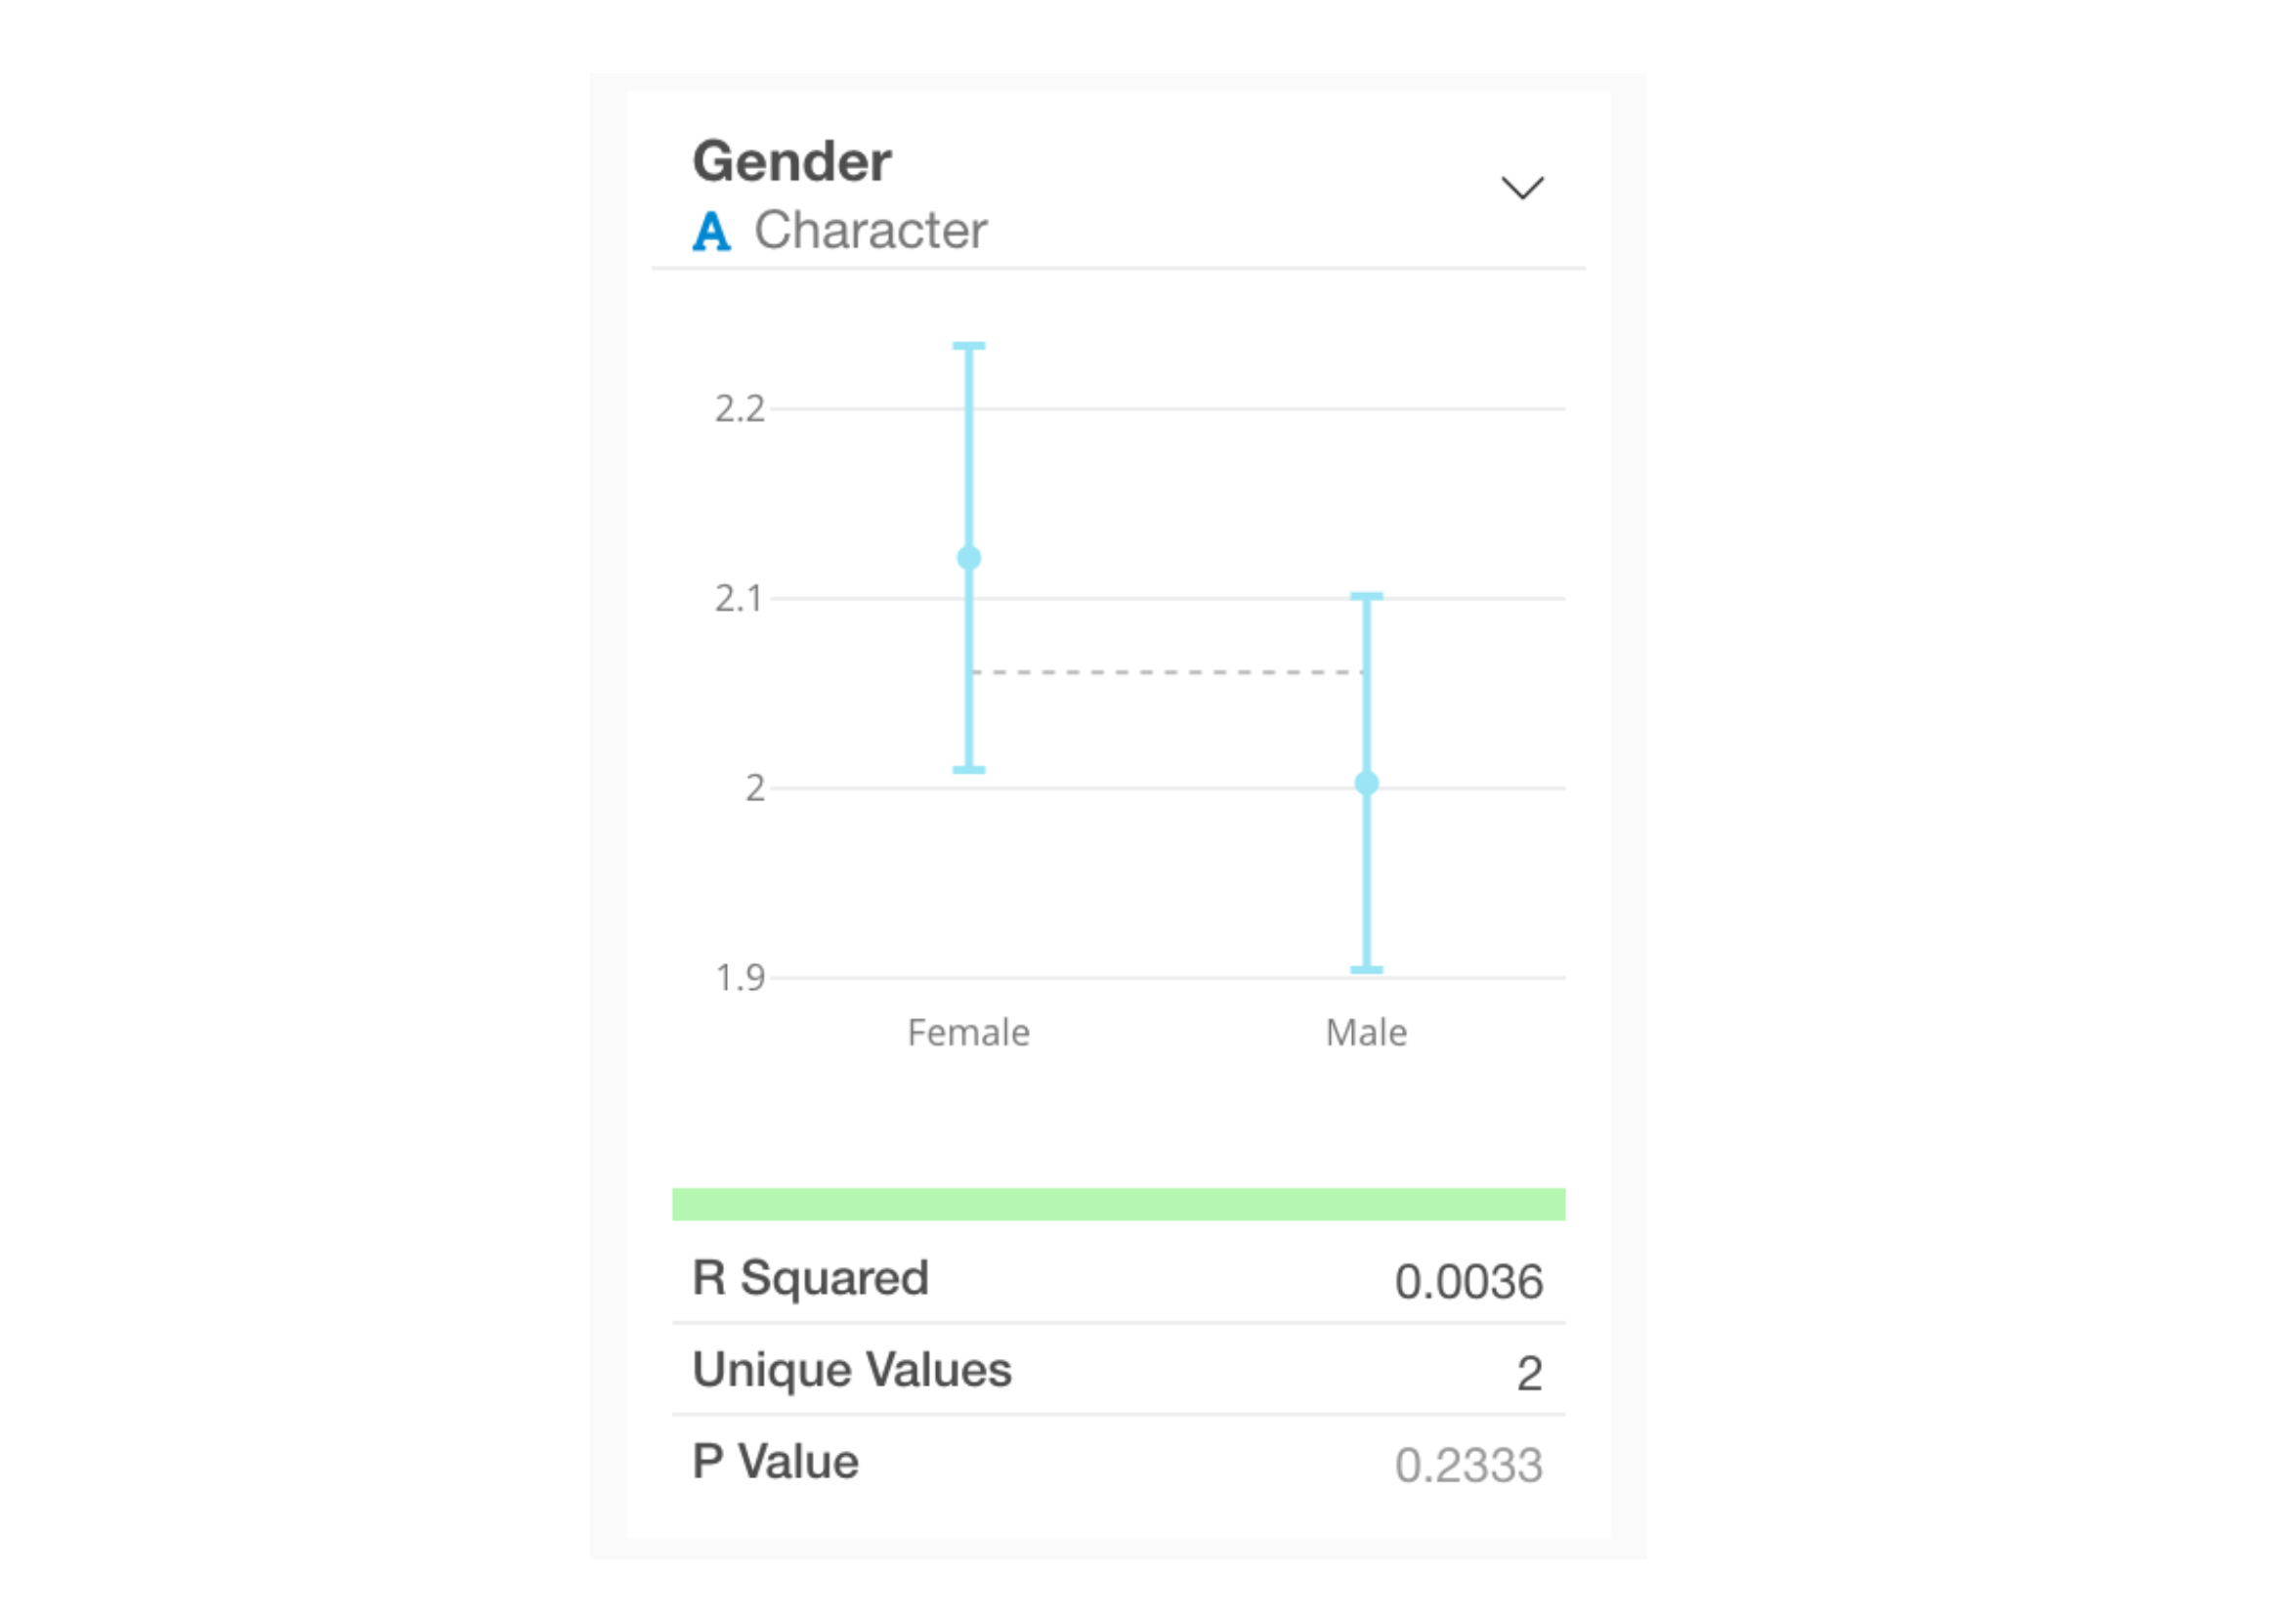Click the R Squared row label

point(810,1278)
